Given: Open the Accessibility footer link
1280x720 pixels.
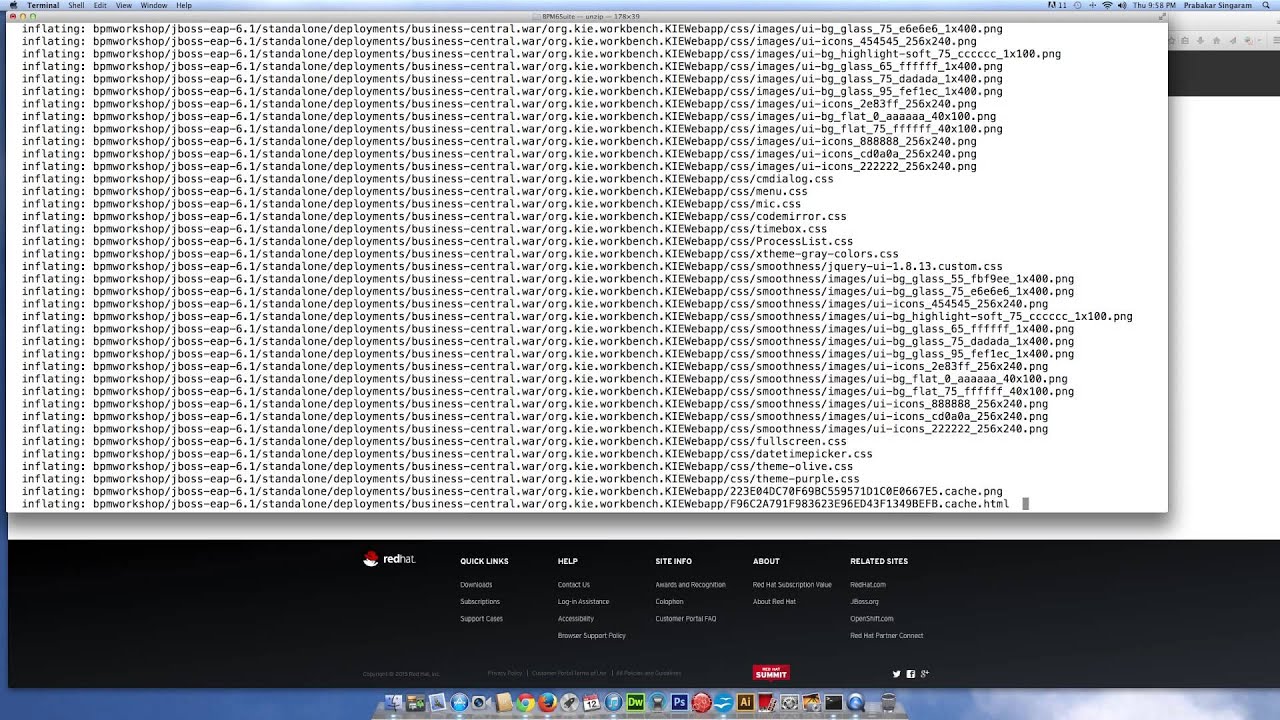Looking at the screenshot, I should 576,619.
